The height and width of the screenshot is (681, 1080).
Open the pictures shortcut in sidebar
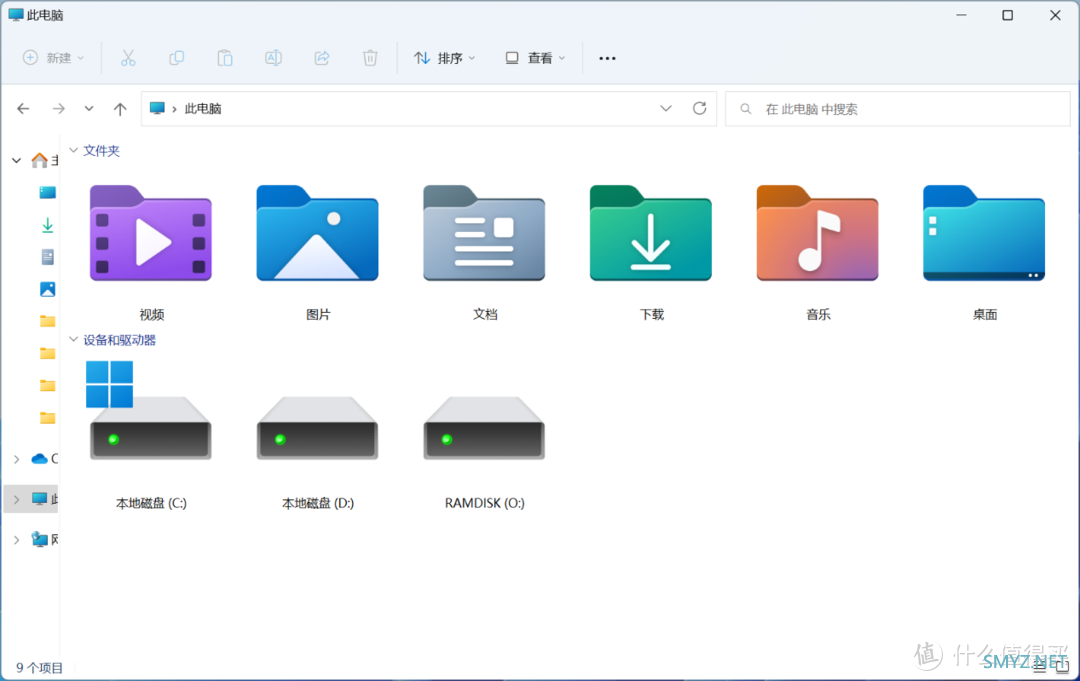[48, 289]
